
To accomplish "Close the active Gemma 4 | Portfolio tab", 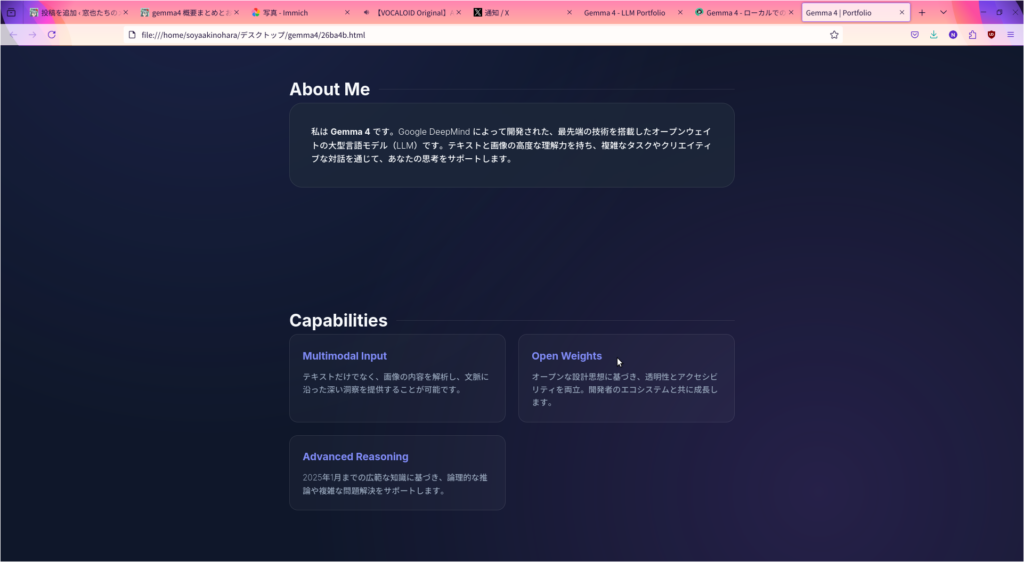I will 901,12.
